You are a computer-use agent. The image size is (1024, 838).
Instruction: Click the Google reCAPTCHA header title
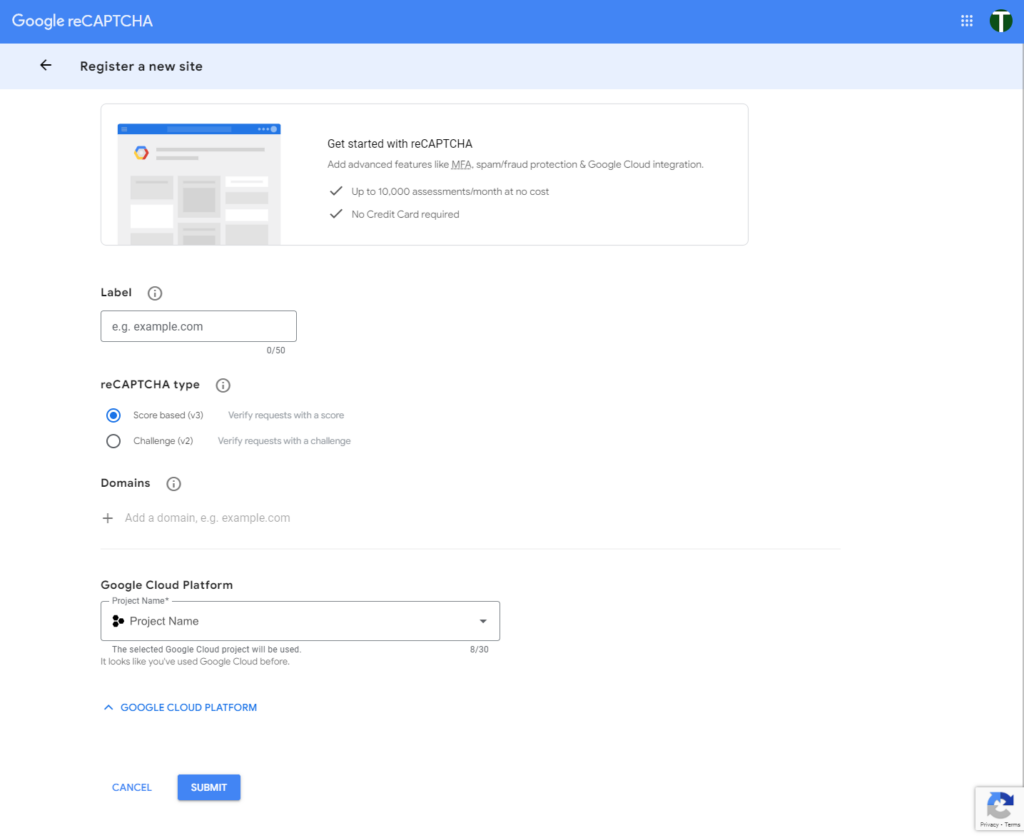click(x=82, y=21)
